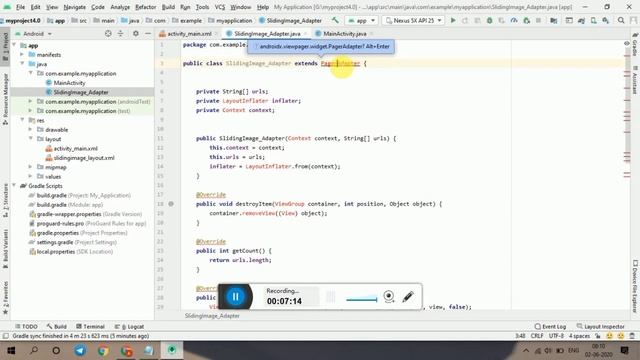Viewport: 640px width, 360px height.
Task: Click the Make Project hammer icon
Action: click(x=335, y=20)
